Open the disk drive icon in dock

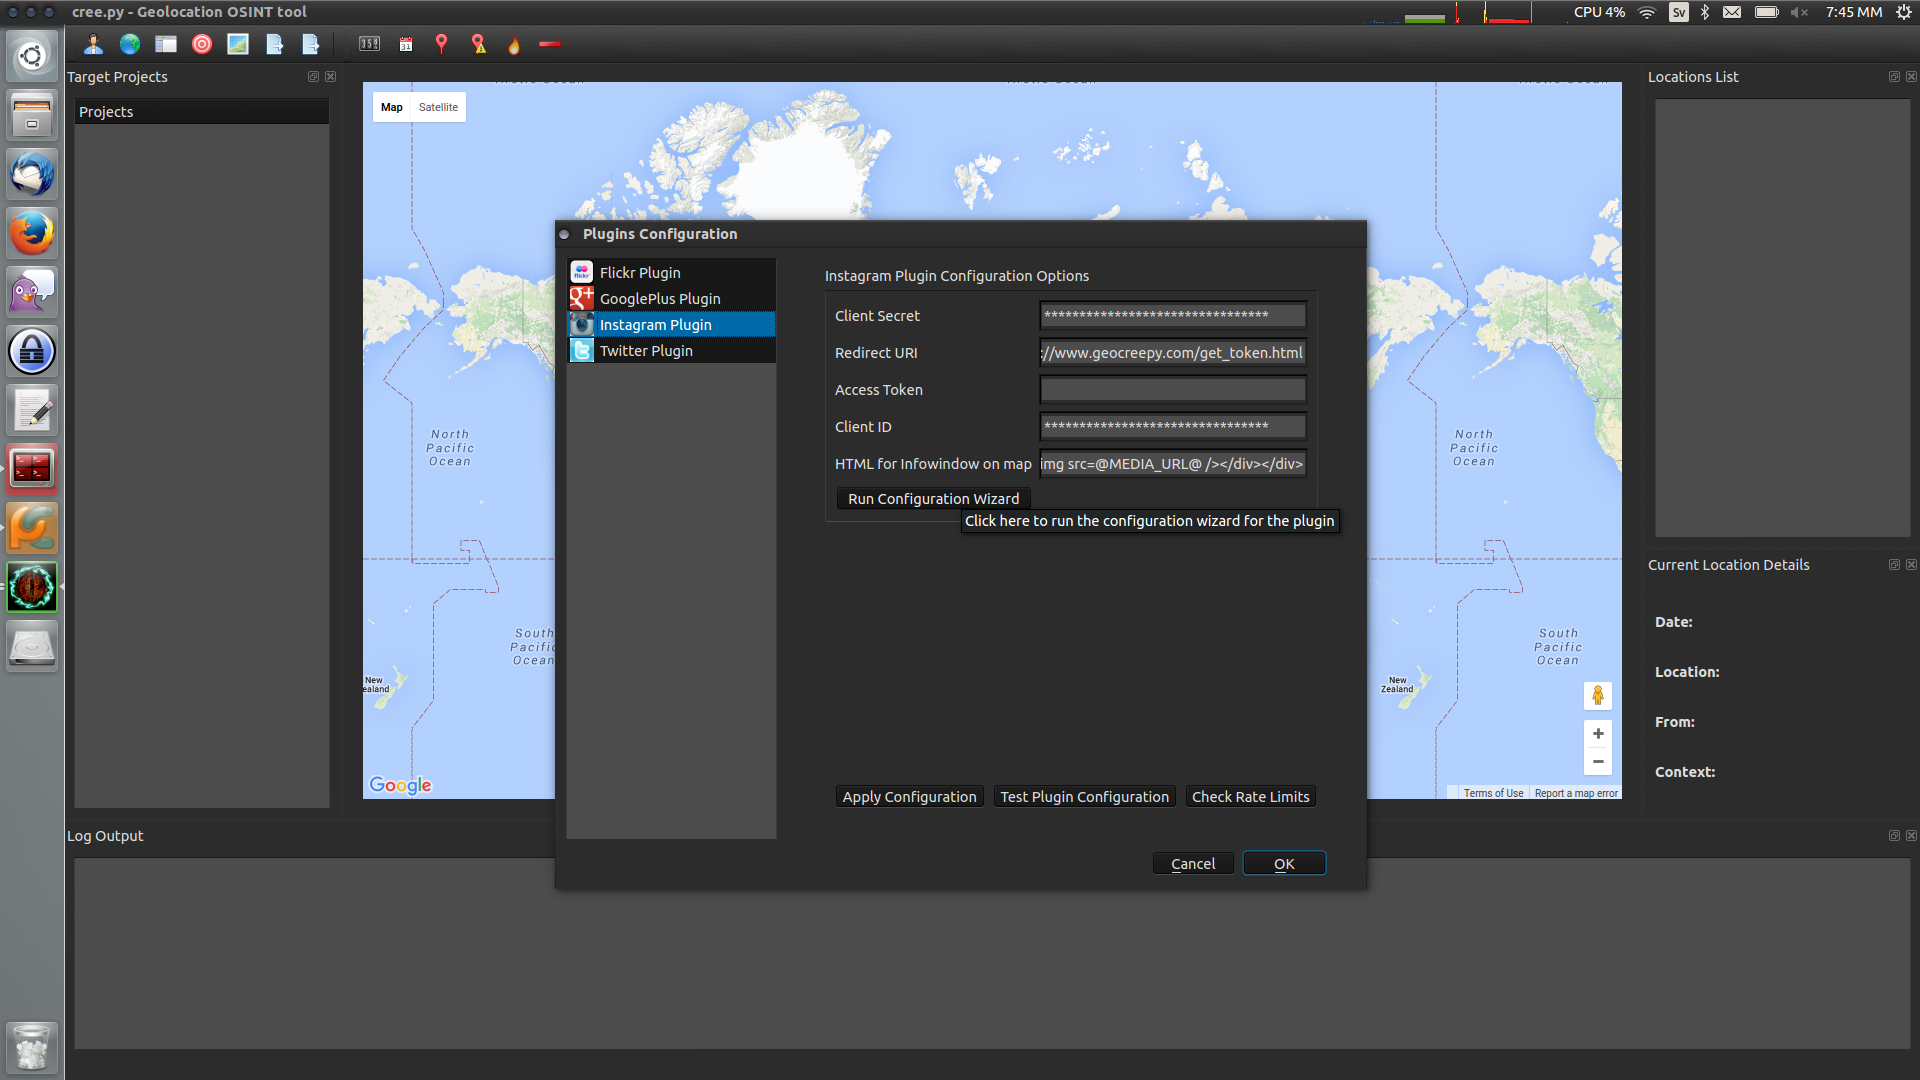pyautogui.click(x=32, y=646)
